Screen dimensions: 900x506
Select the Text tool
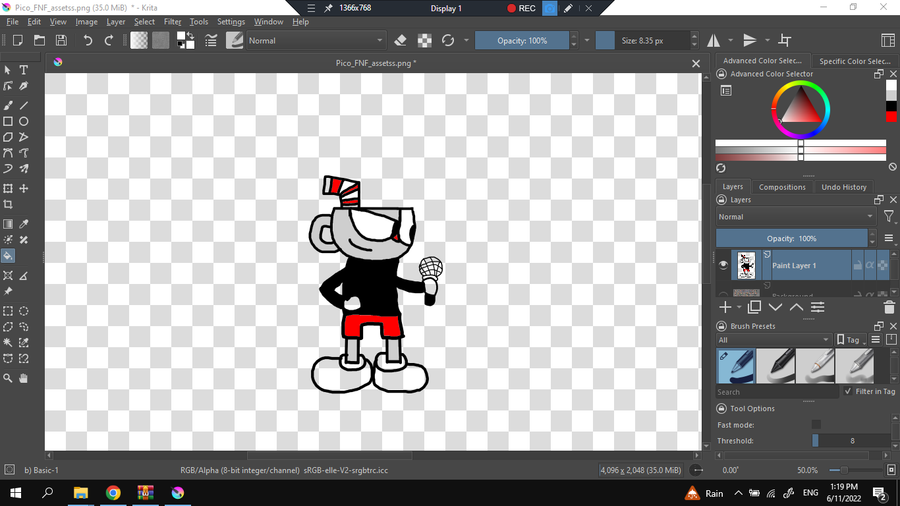24,70
